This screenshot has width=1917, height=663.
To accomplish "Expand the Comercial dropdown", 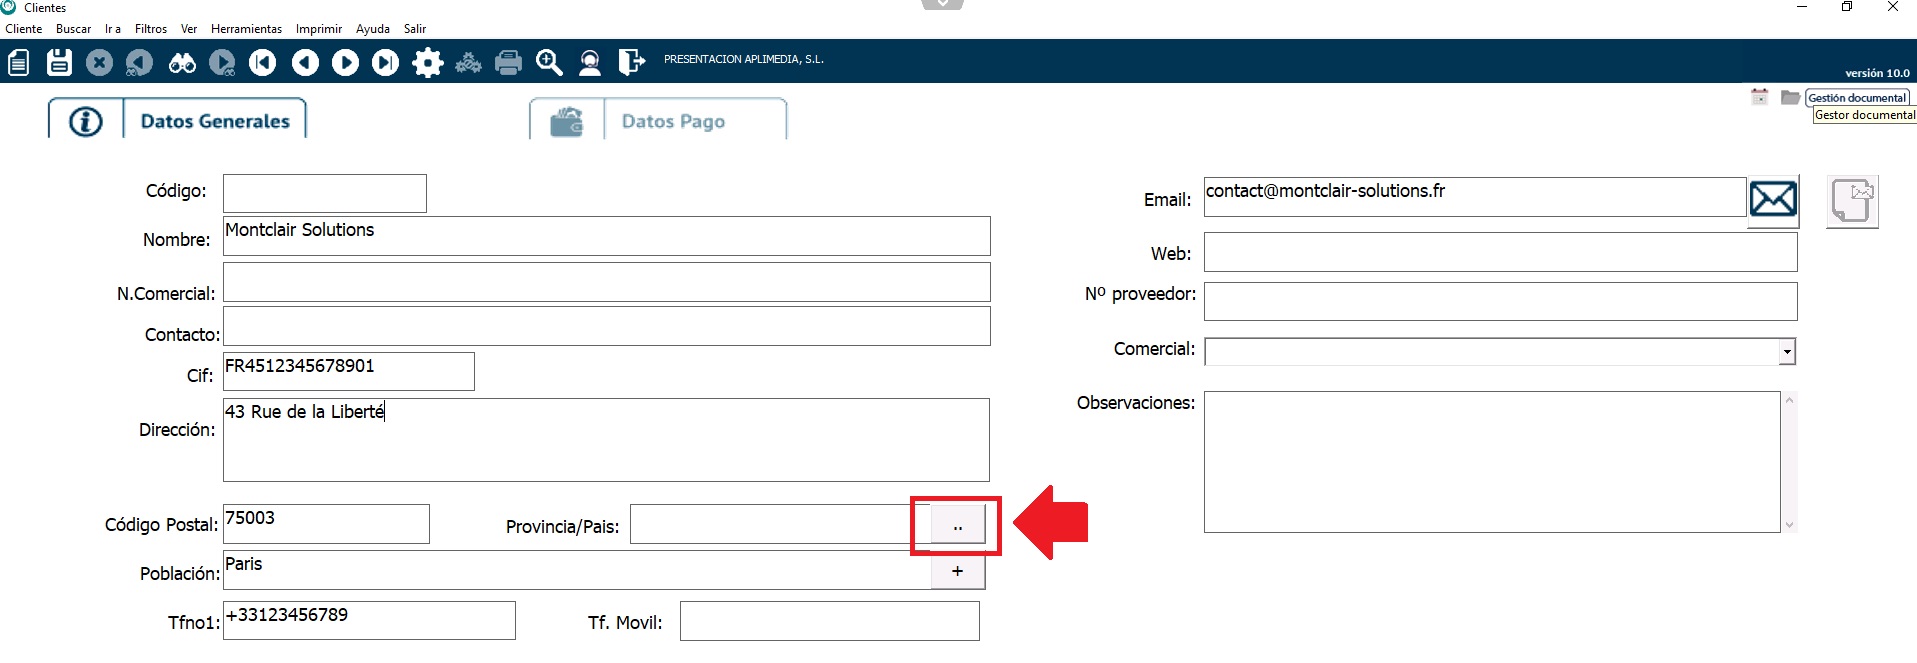I will coord(1786,352).
